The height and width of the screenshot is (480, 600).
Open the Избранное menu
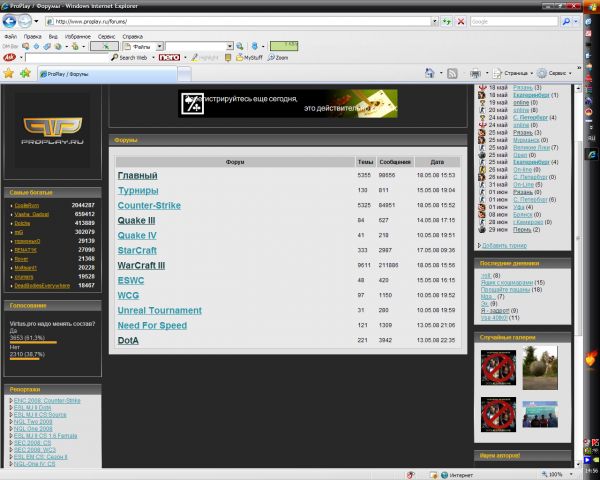[x=78, y=37]
